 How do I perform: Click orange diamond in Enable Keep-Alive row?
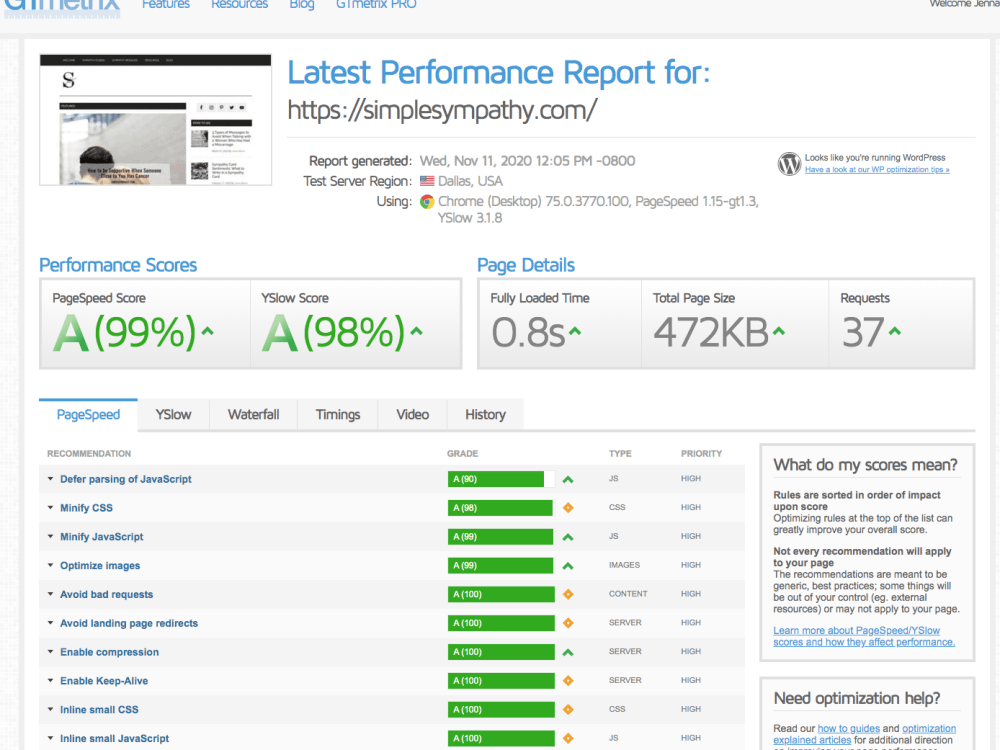click(x=568, y=680)
